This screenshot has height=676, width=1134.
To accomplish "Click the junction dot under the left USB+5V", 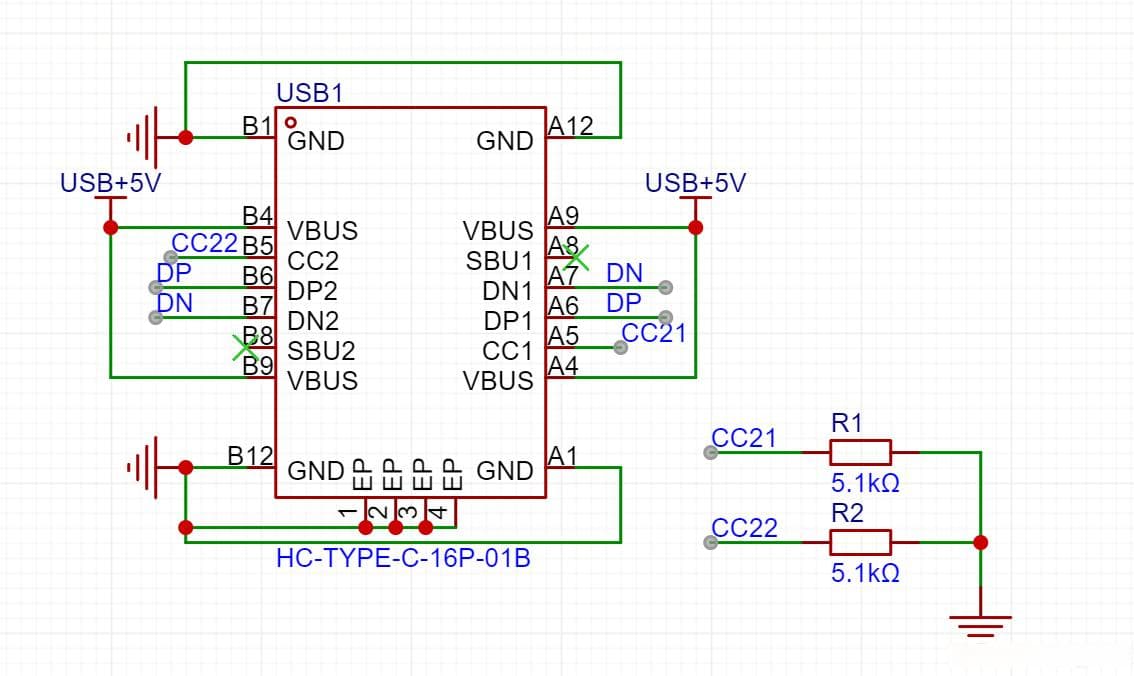I will [111, 228].
